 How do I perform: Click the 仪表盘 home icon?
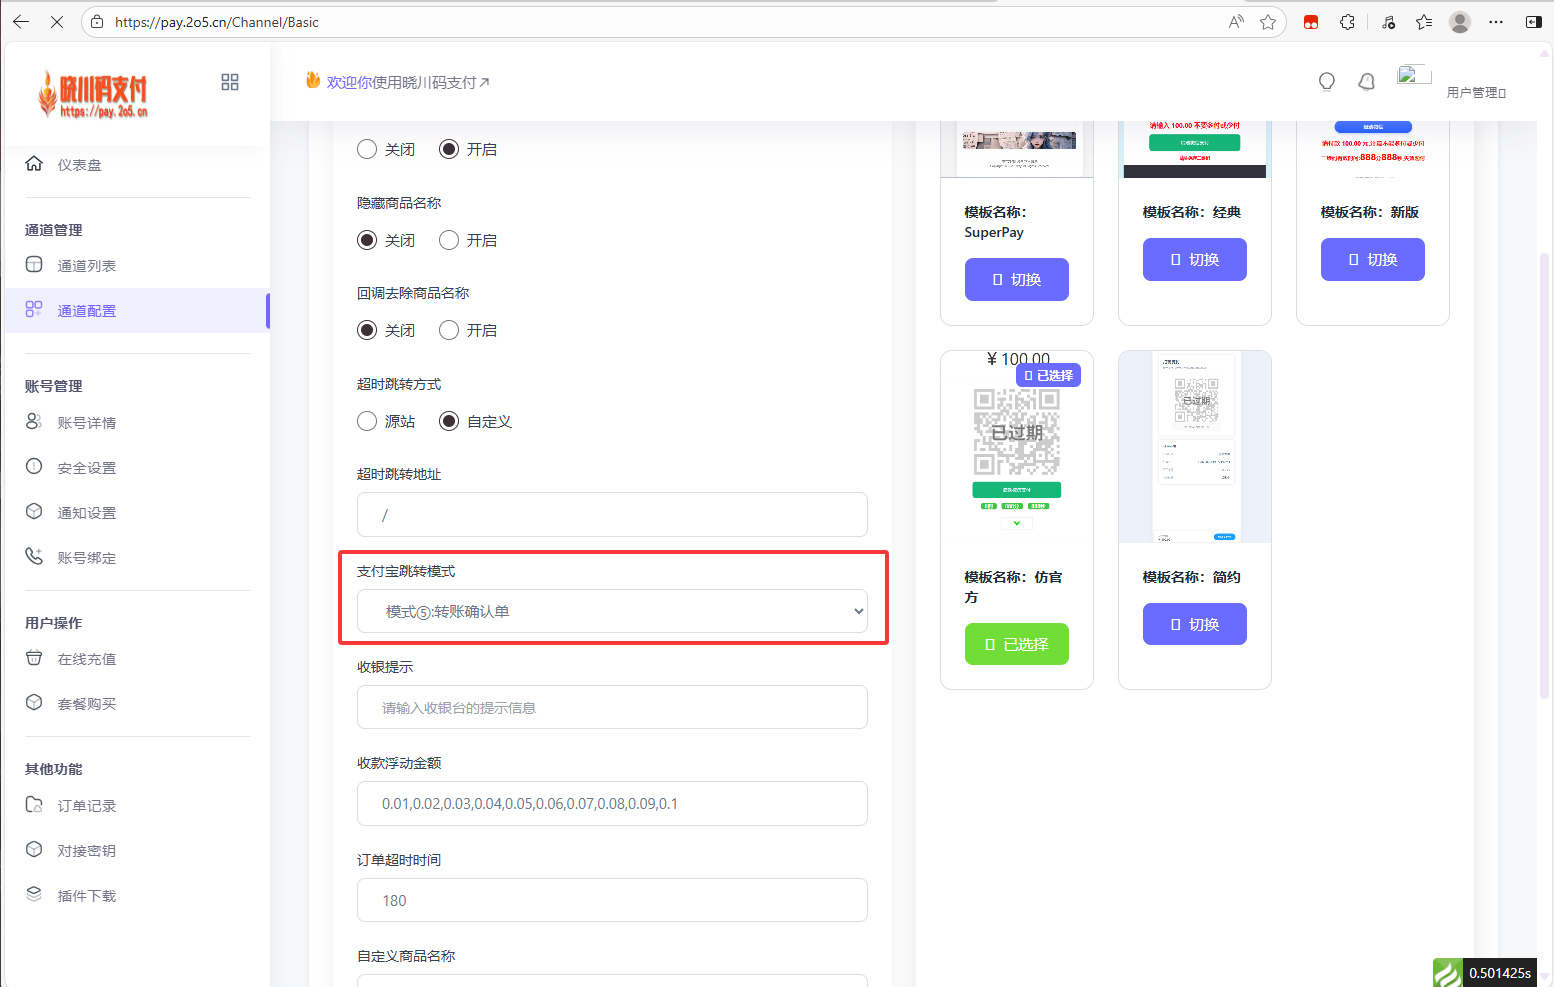click(x=34, y=164)
